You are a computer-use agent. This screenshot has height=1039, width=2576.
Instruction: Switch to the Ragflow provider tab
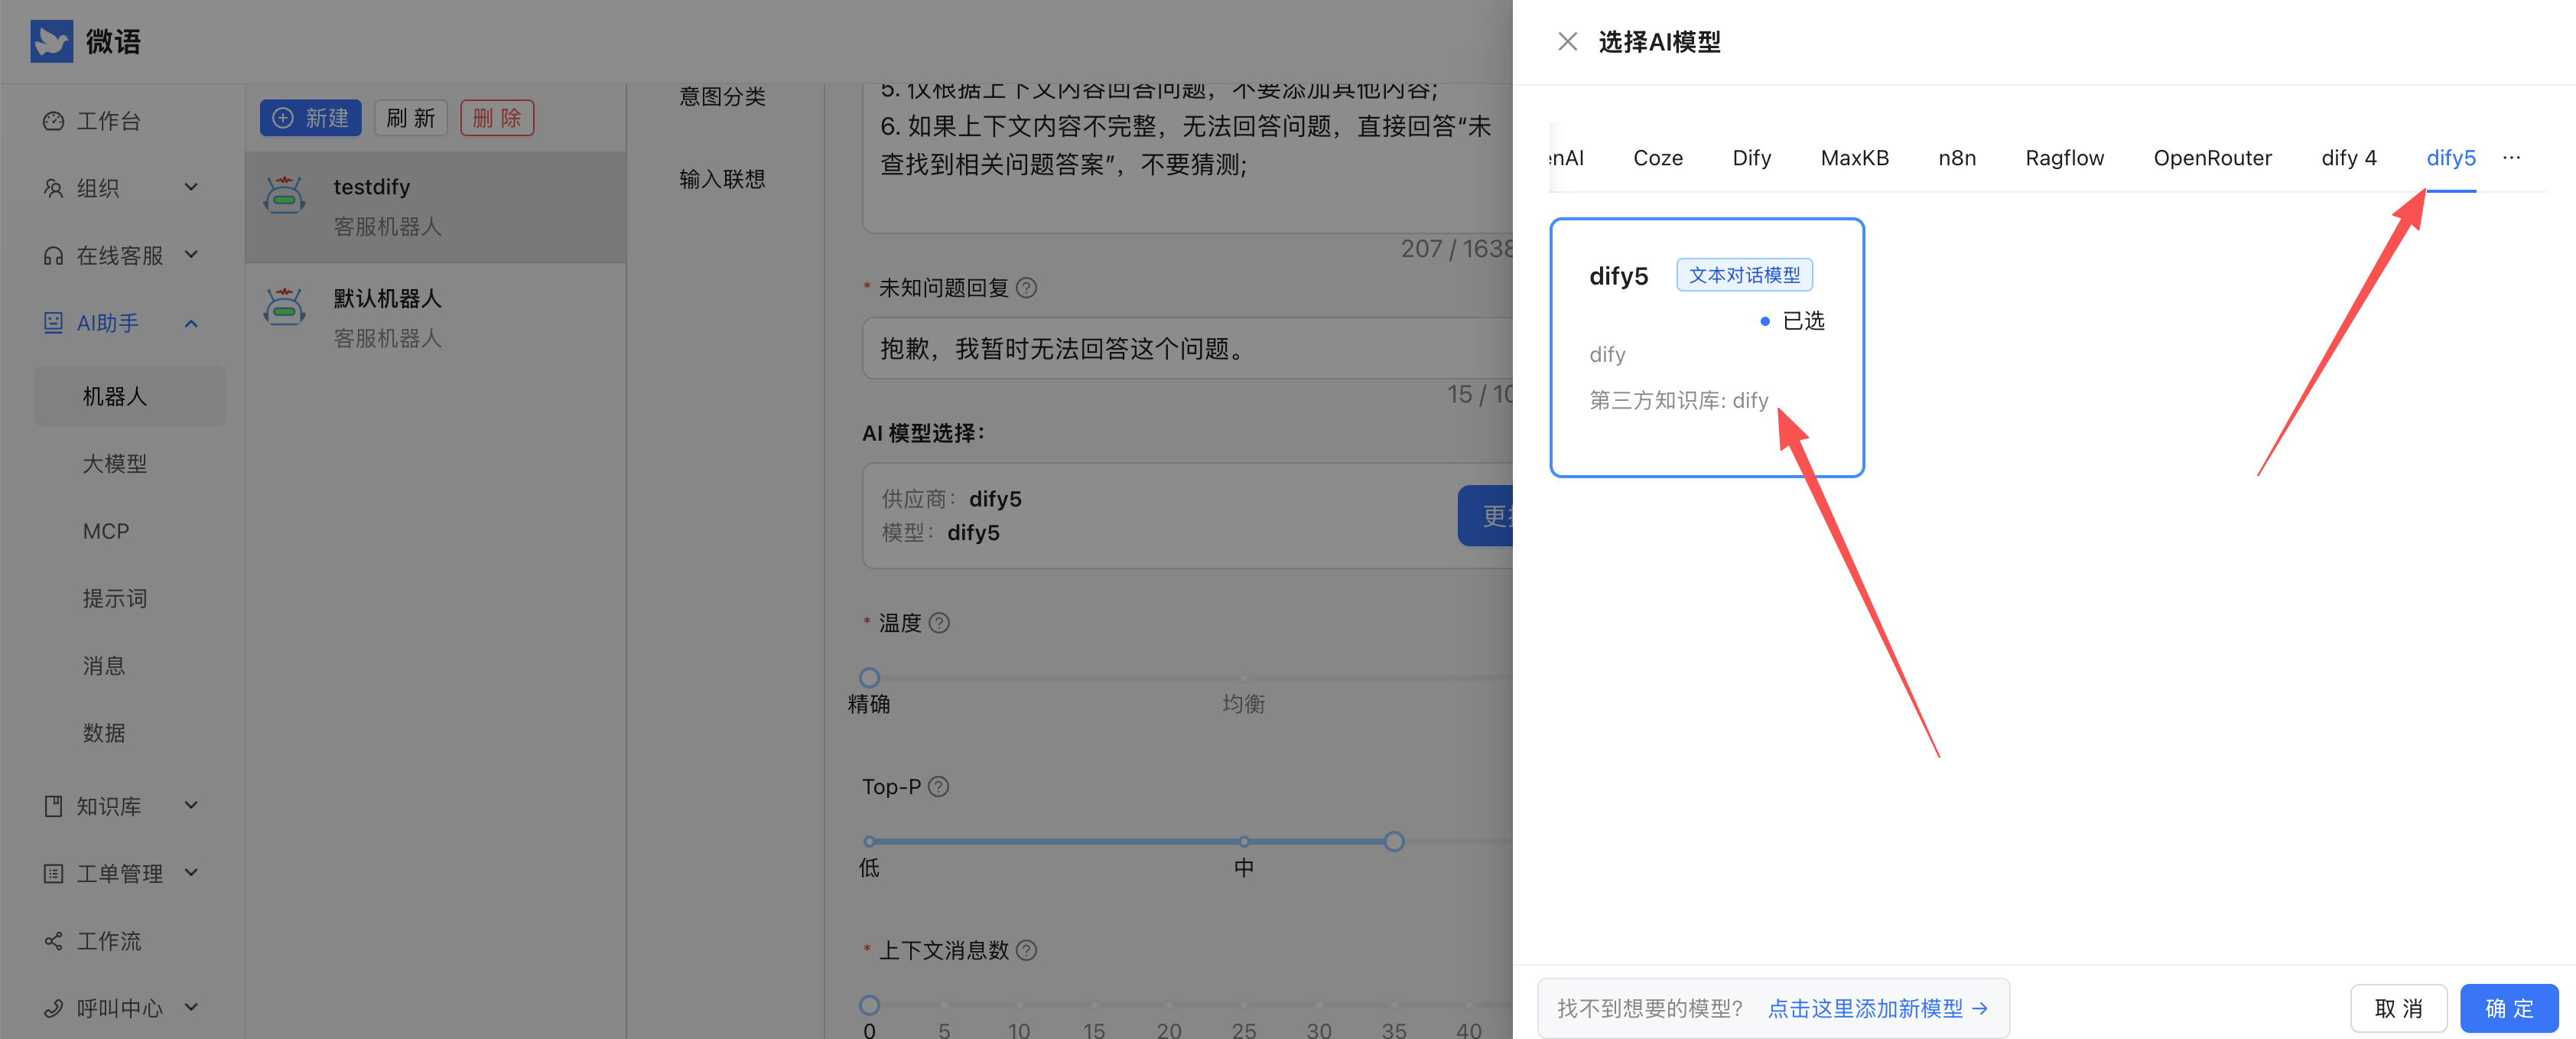2064,158
